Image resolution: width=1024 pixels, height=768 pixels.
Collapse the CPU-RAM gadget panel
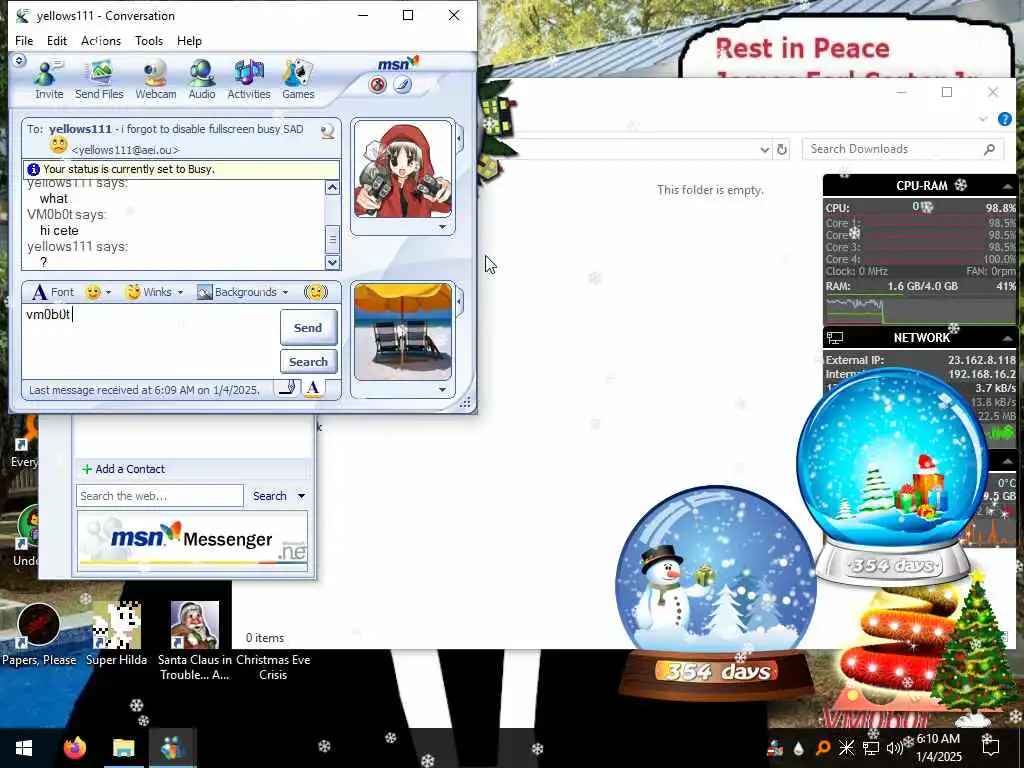pos(1007,186)
